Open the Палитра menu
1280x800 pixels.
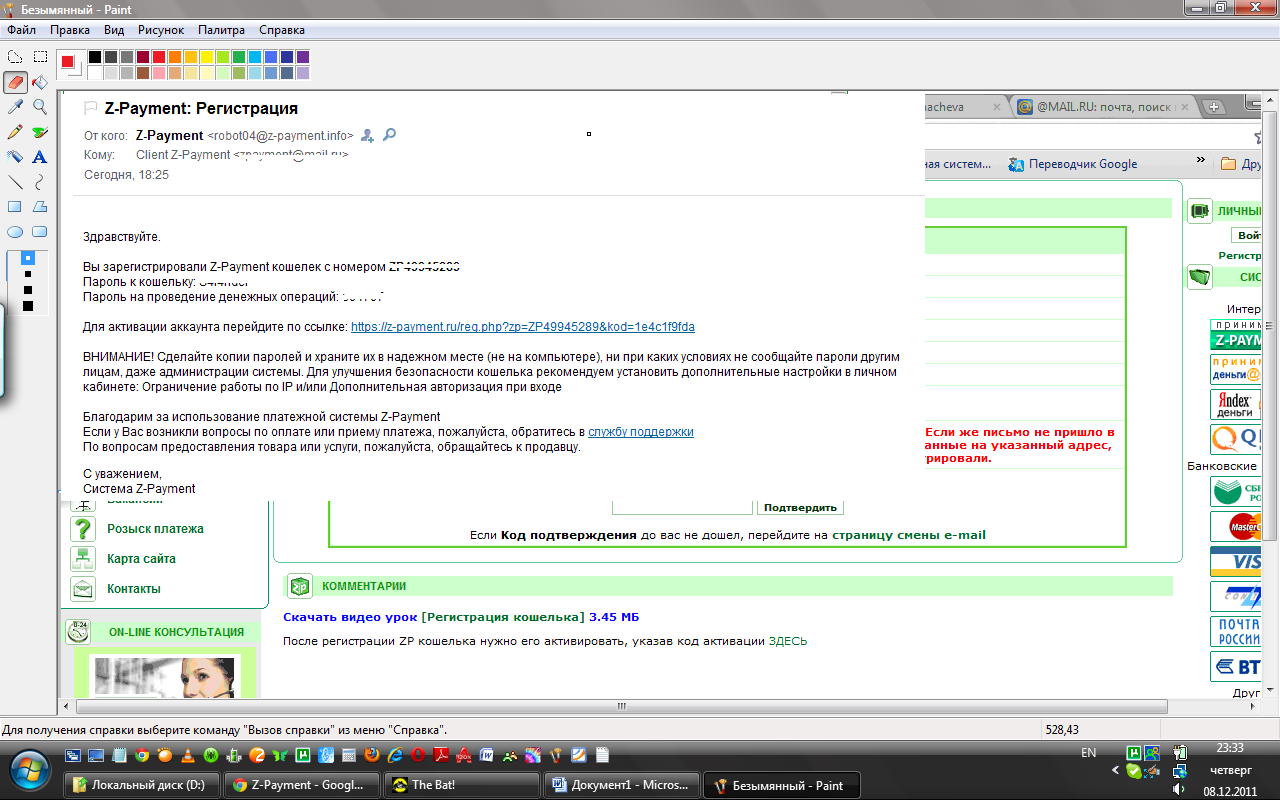pos(221,30)
